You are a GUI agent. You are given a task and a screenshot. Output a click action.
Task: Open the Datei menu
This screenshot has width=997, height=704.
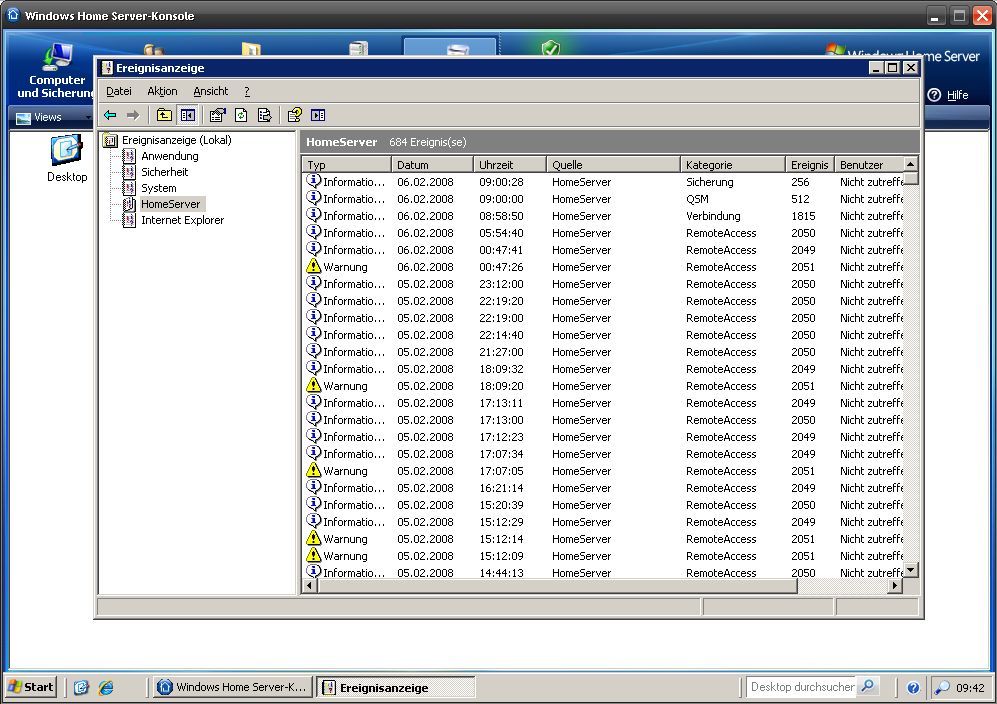pyautogui.click(x=119, y=91)
